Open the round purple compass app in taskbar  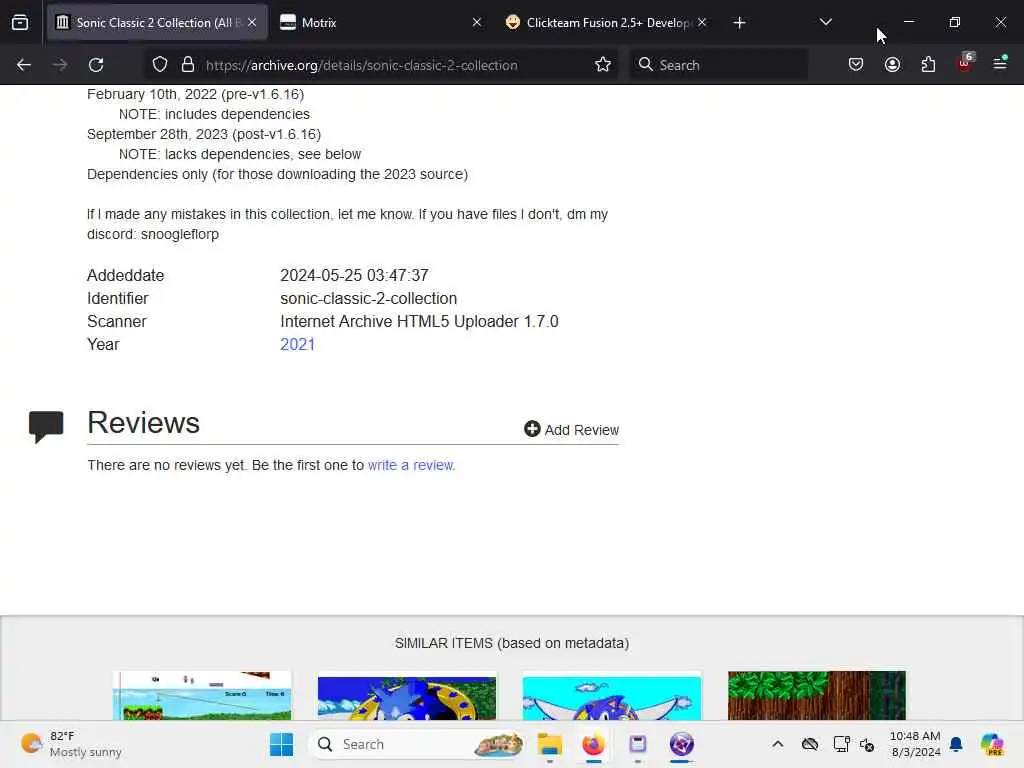point(682,744)
